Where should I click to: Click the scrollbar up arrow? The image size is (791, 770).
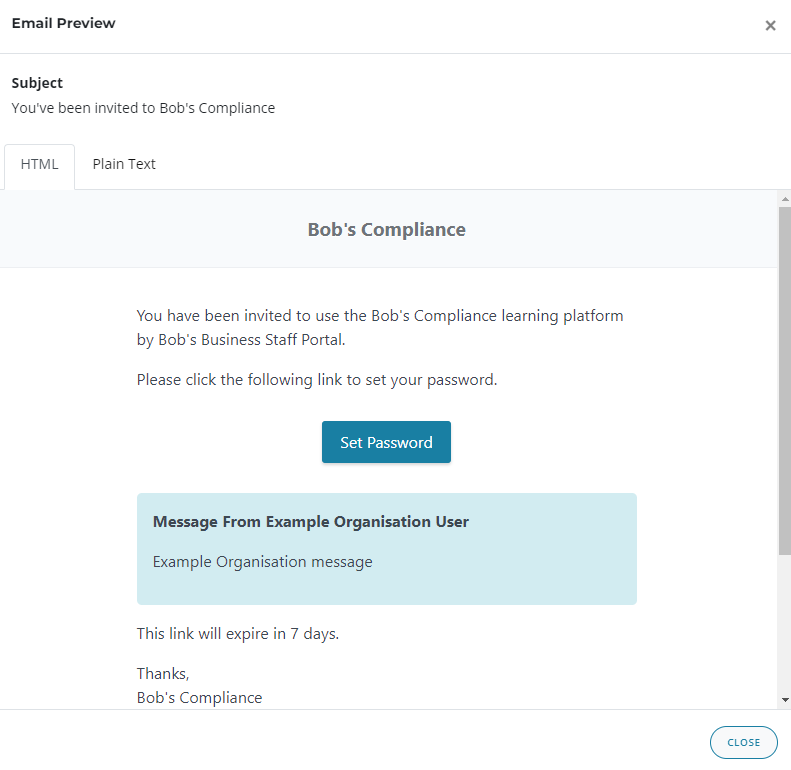click(785, 199)
